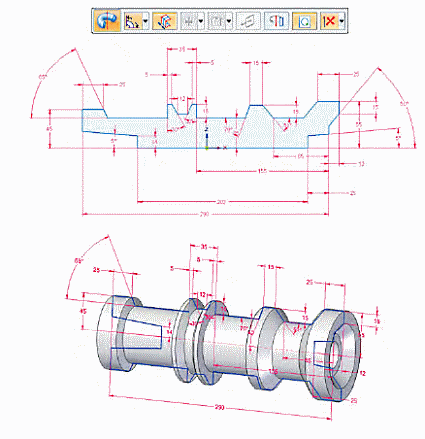Click the angle dimension options icon
The image size is (425, 439).
coord(133,22)
